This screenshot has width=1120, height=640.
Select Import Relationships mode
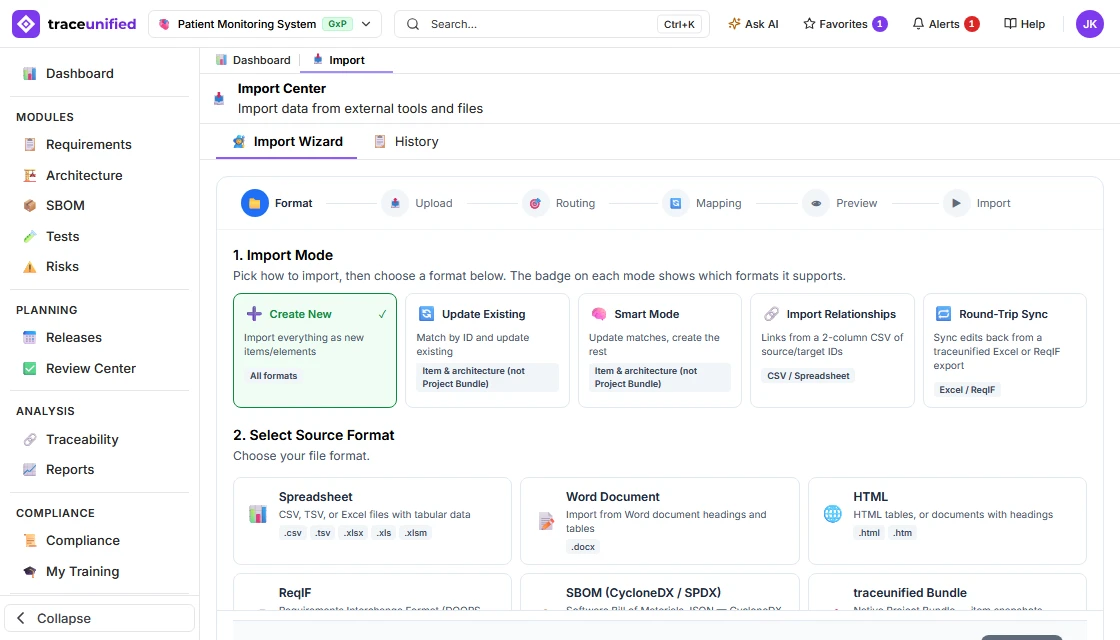[832, 351]
